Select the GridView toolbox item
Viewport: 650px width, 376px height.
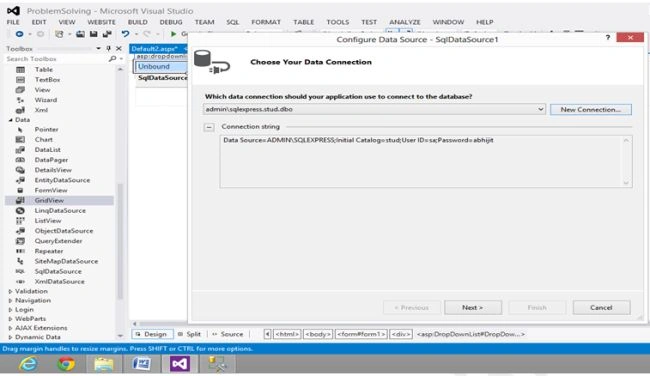[59, 200]
